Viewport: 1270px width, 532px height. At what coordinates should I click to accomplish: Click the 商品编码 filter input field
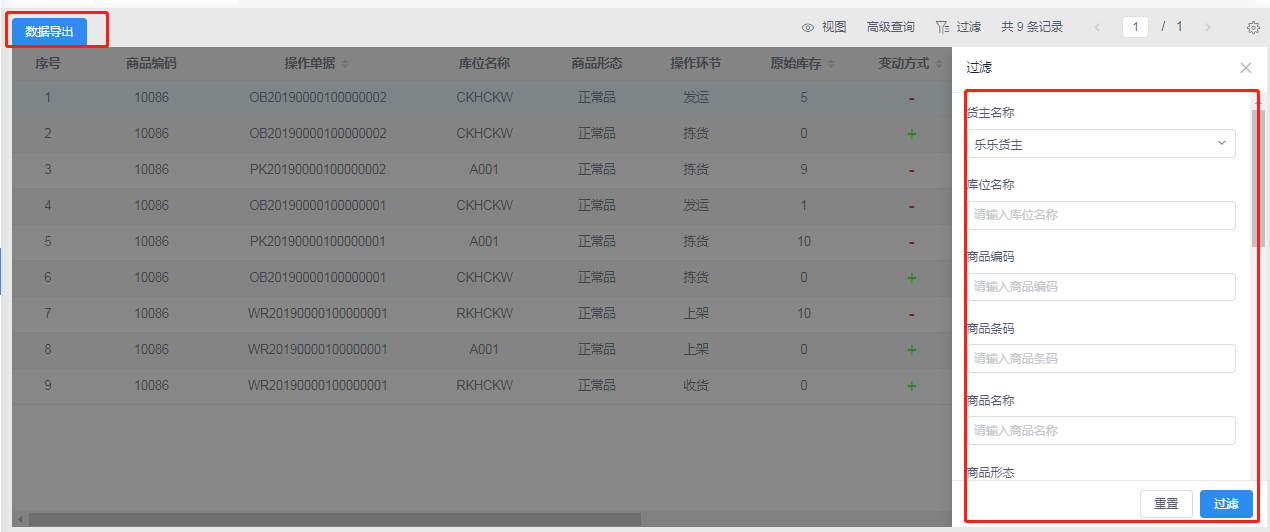[1101, 287]
